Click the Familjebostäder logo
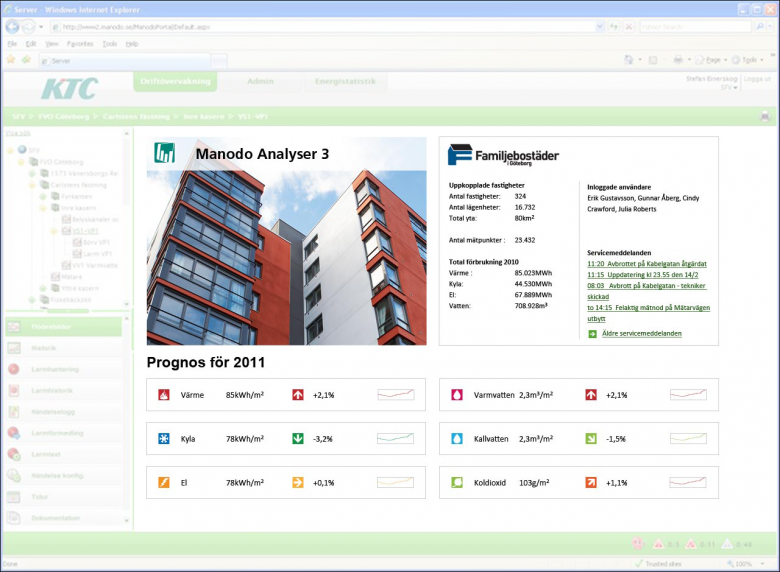Image resolution: width=780 pixels, height=572 pixels. [503, 155]
